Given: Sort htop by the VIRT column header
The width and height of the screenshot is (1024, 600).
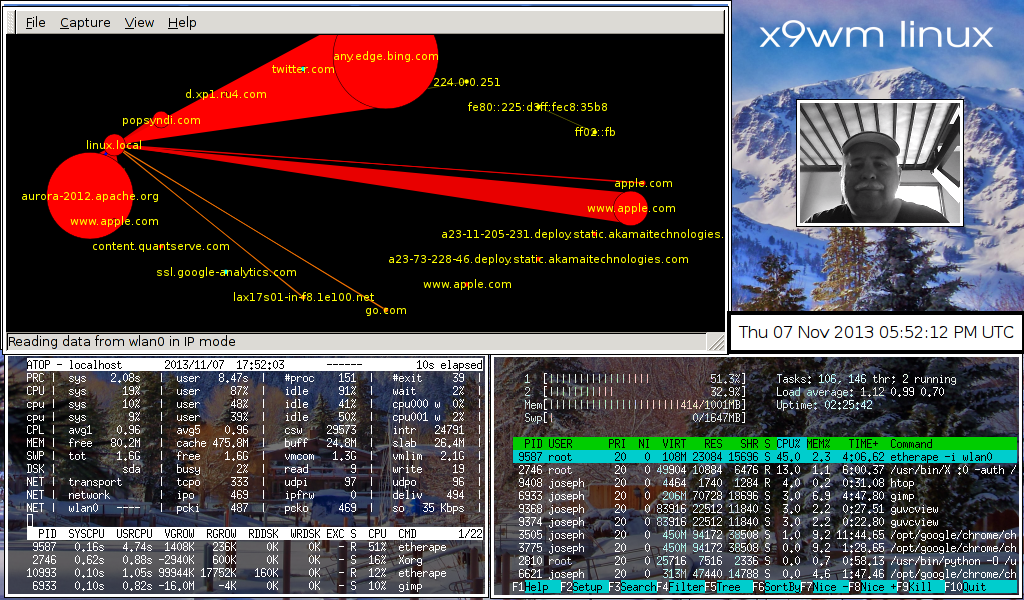Looking at the screenshot, I should [x=674, y=444].
